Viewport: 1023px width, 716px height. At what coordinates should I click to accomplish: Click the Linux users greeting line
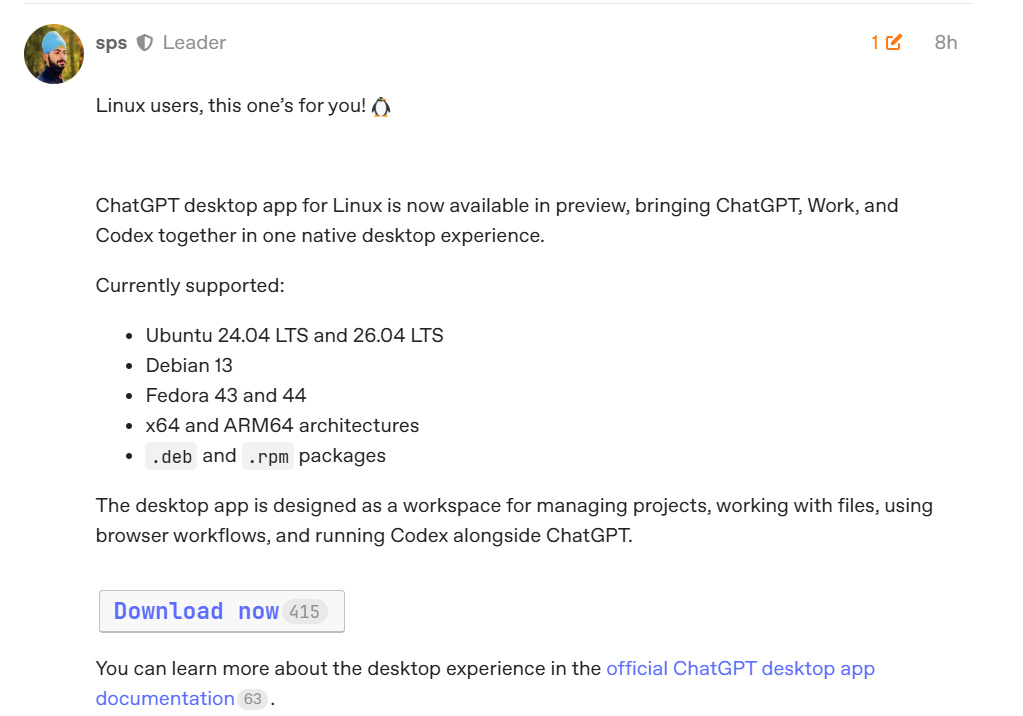tap(243, 106)
